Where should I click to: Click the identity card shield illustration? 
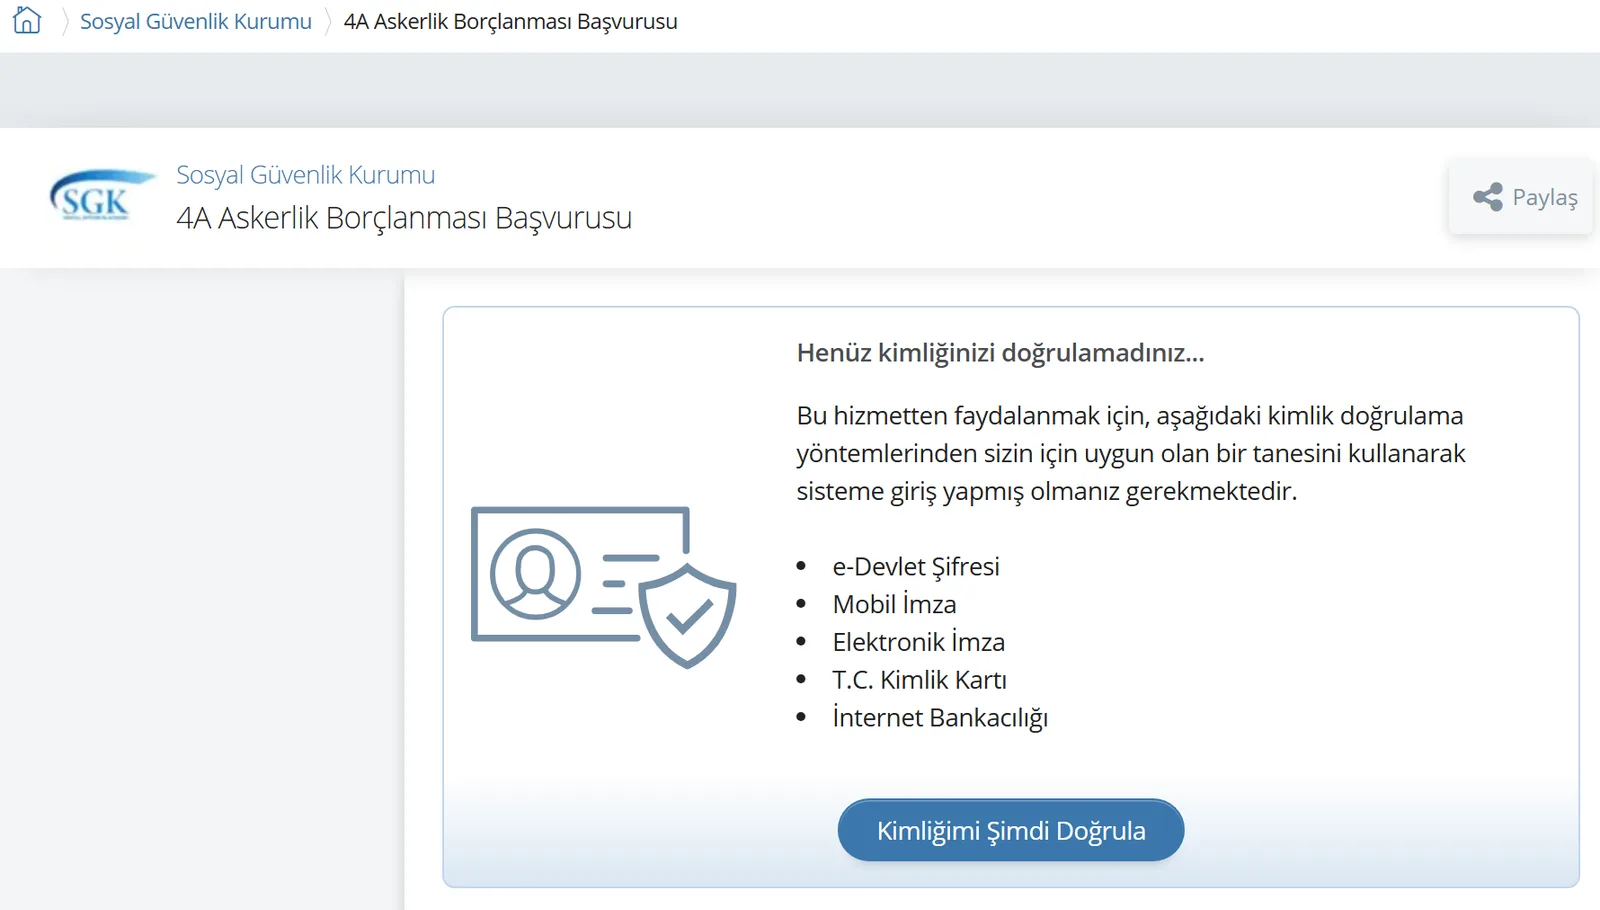(604, 587)
